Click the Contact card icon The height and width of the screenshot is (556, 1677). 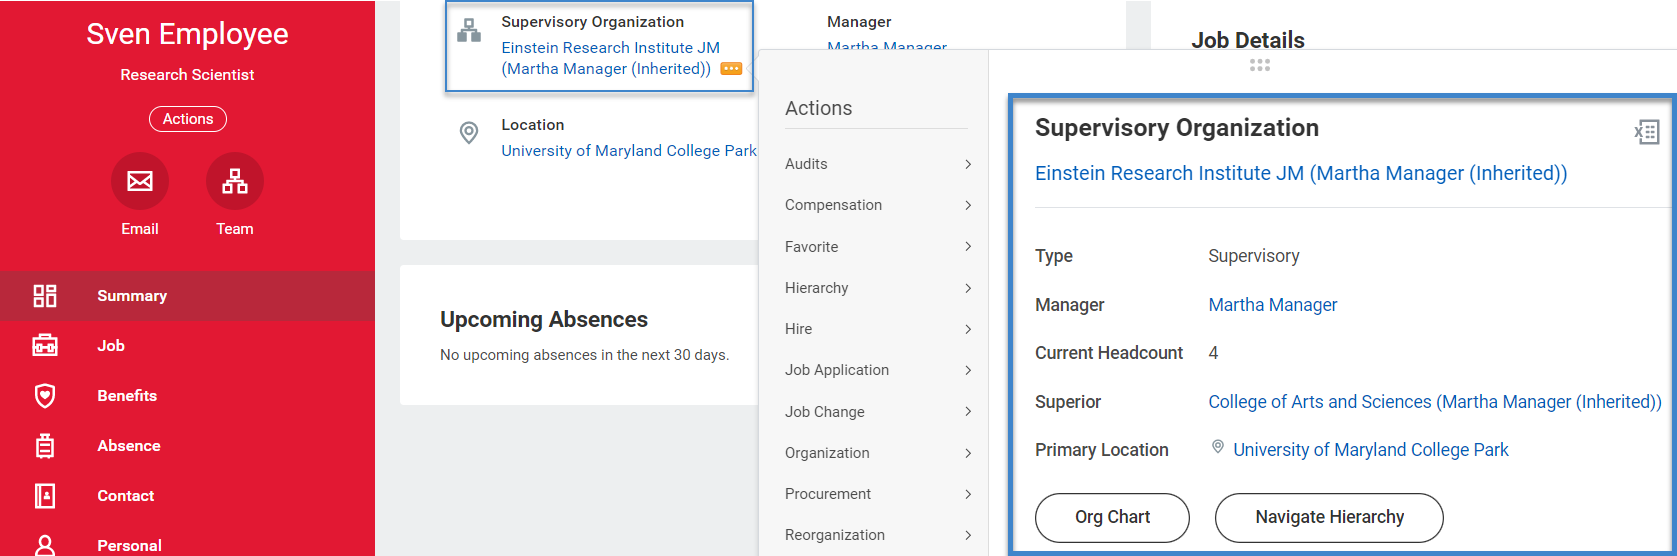pyautogui.click(x=45, y=496)
